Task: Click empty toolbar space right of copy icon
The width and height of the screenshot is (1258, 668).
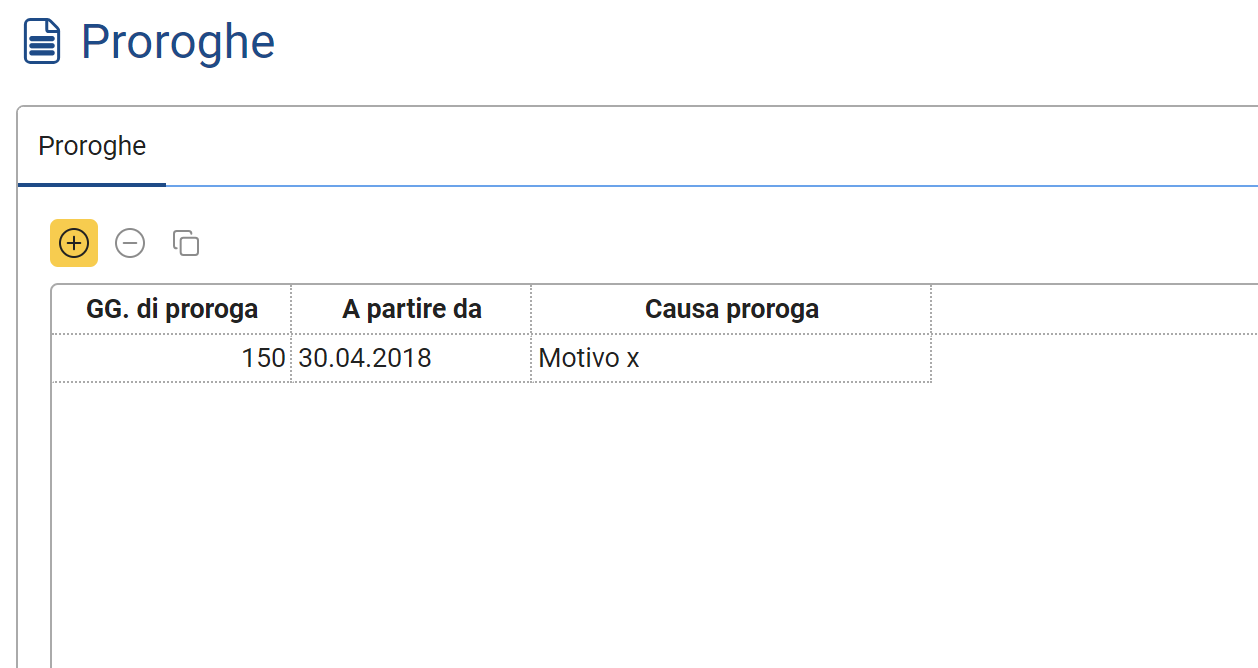Action: pos(600,243)
